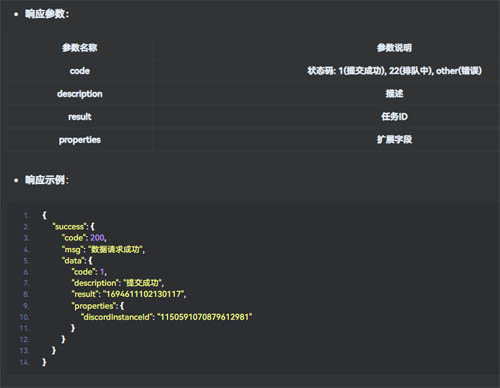Click the 响应示例 heading
500x388 pixels.
pos(47,180)
